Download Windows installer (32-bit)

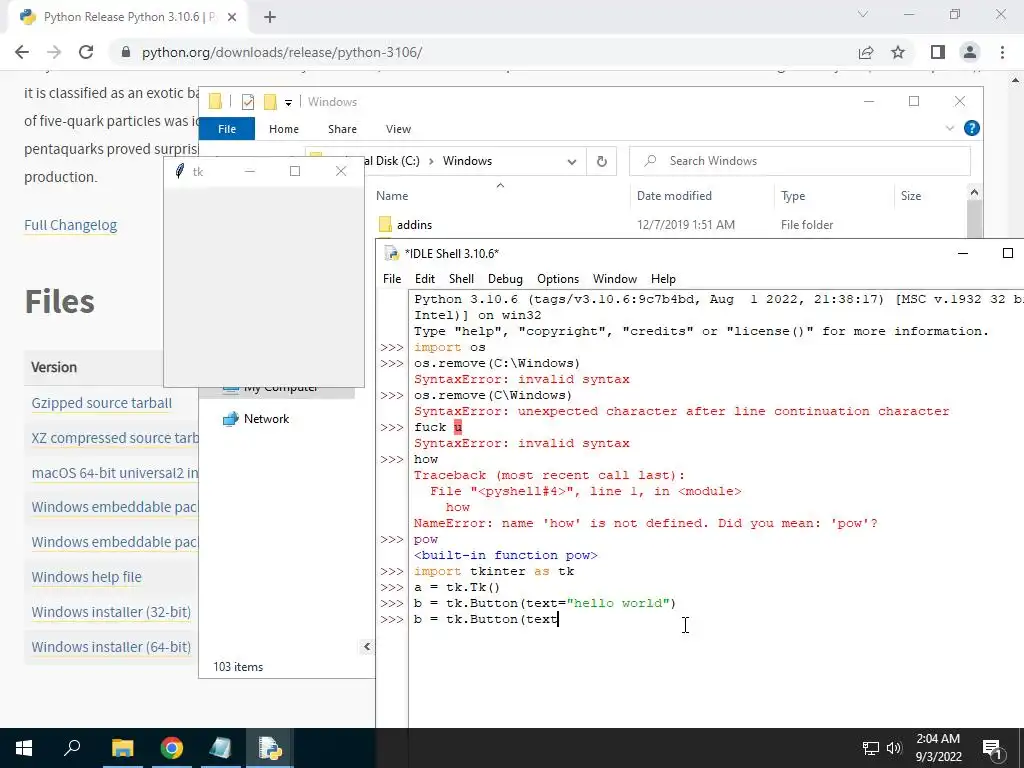111,612
